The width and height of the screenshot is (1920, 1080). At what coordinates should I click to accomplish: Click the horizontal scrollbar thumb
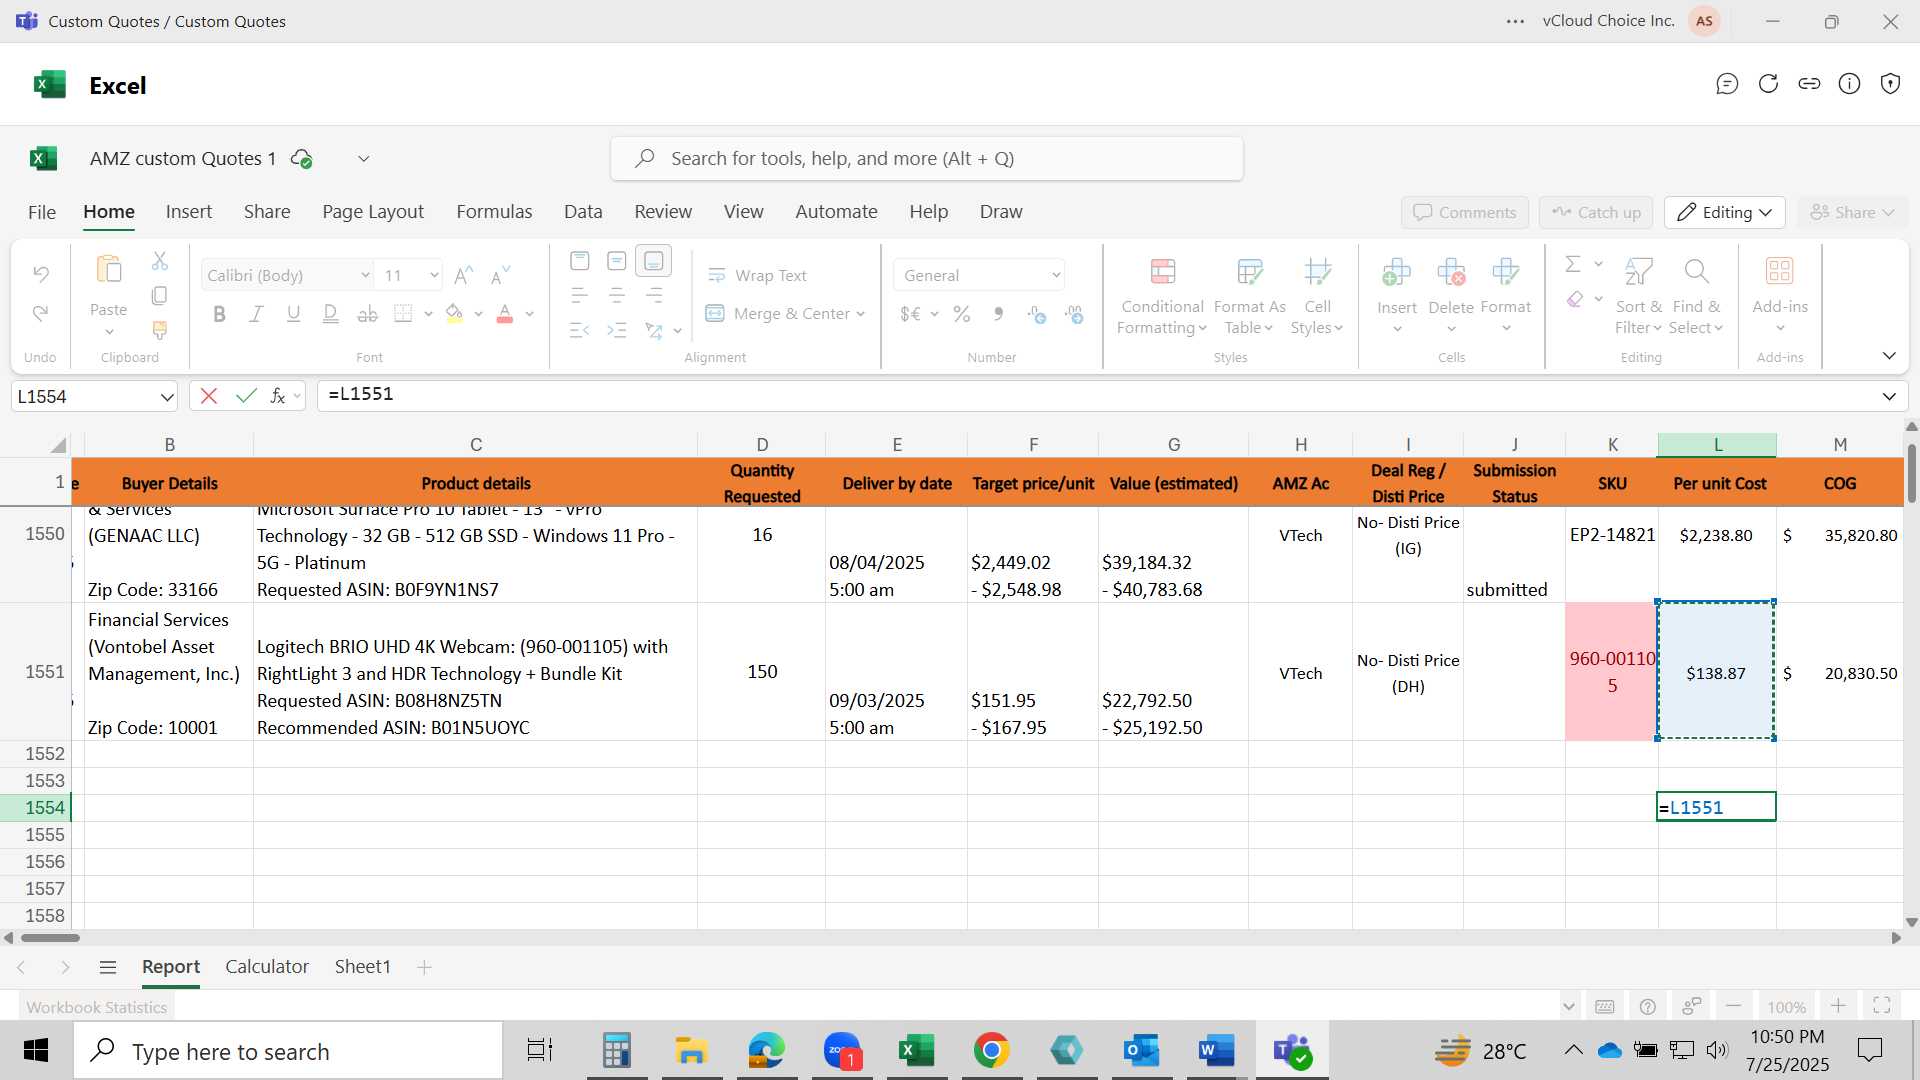tap(50, 938)
